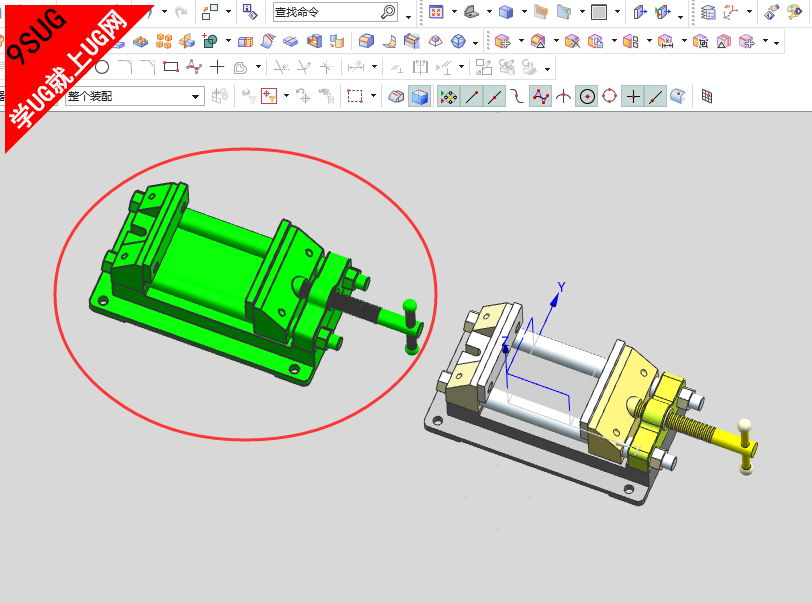The image size is (812, 603).
Task: Click the wireframe sphere icon in feature toolbar
Action: point(458,41)
